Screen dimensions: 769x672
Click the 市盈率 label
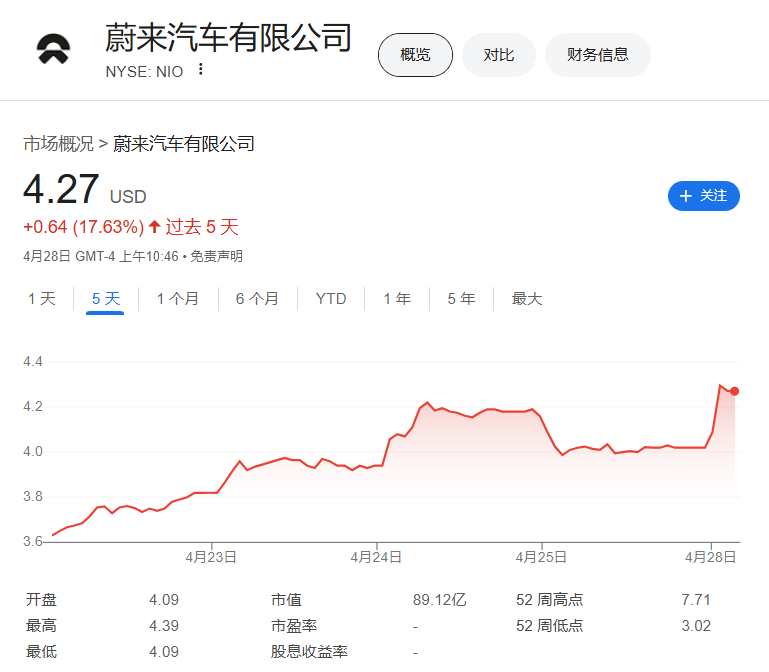point(294,625)
